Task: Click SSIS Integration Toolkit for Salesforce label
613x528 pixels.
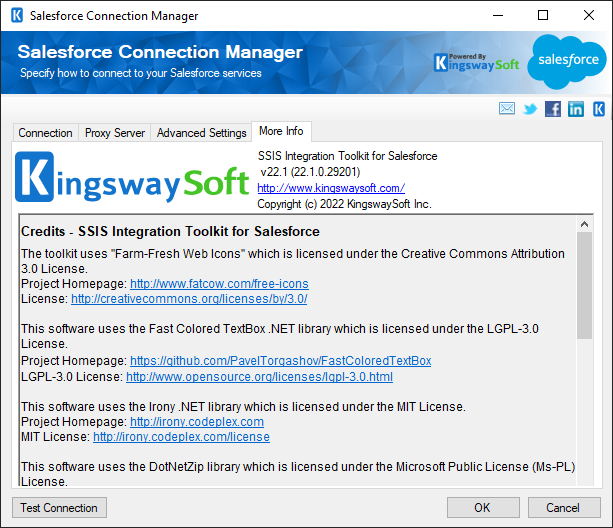Action: click(x=348, y=156)
